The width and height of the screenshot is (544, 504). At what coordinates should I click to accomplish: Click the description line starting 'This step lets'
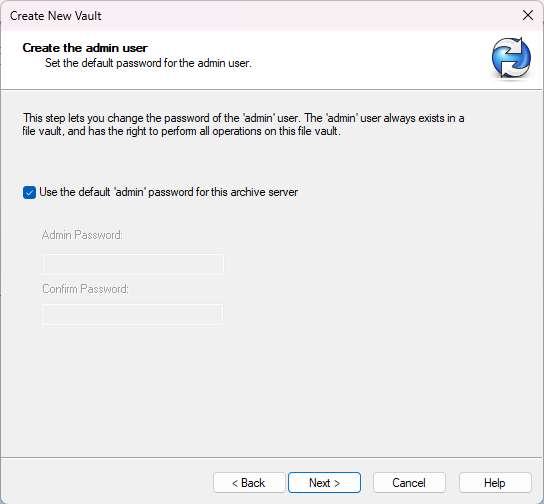click(x=244, y=118)
